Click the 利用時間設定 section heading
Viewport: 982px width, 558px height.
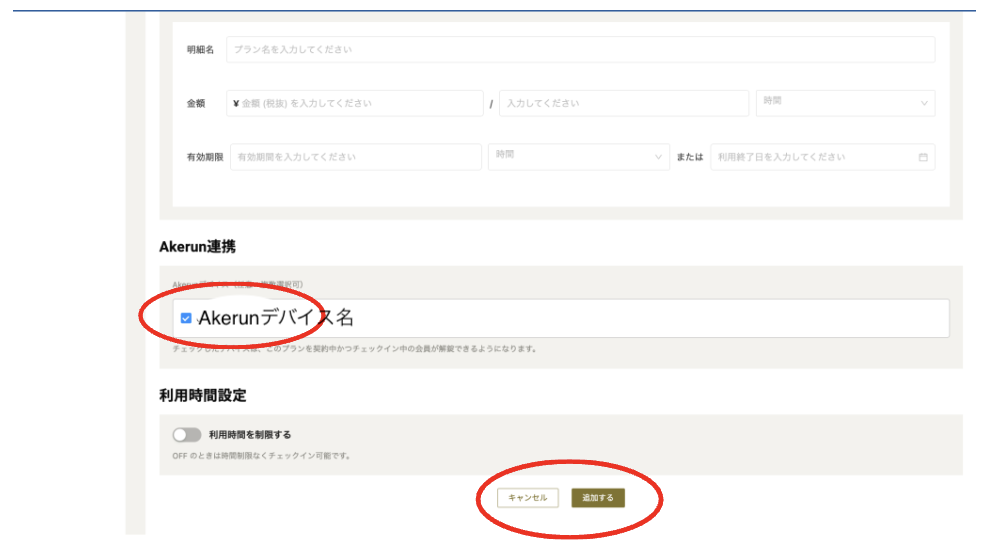tap(203, 396)
